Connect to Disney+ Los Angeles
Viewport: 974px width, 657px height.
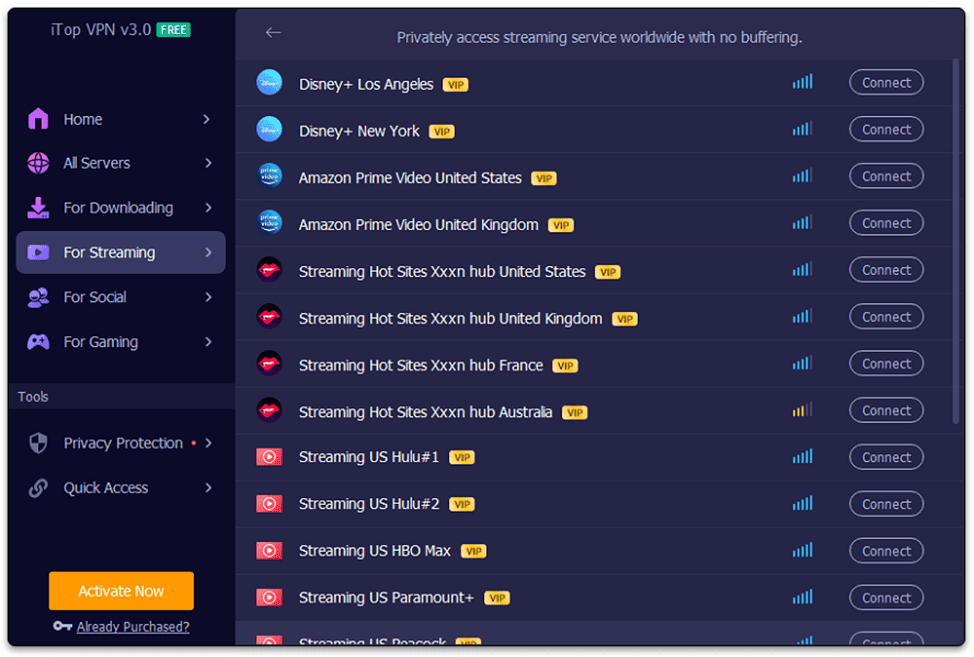pyautogui.click(x=886, y=83)
